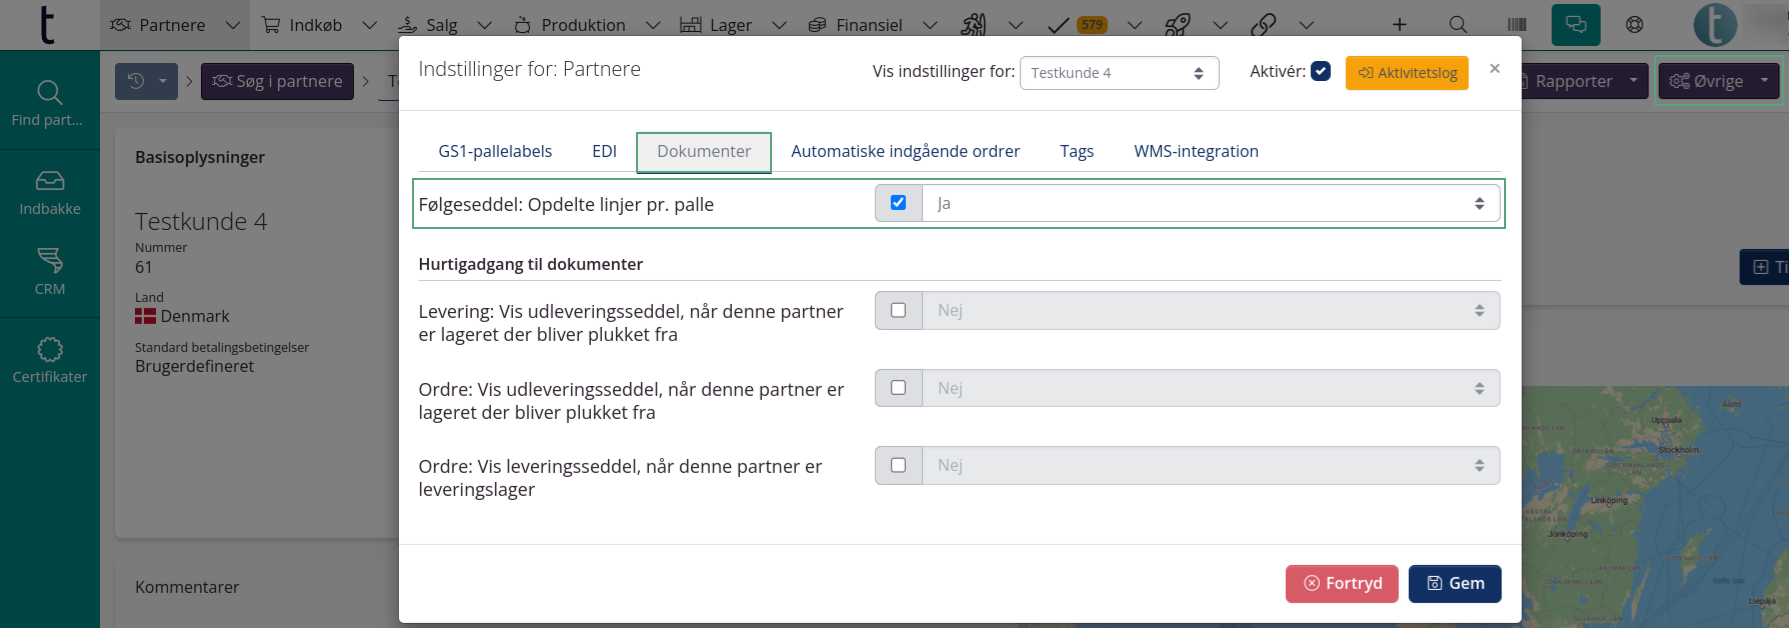This screenshot has width=1789, height=628.
Task: Open Indbakke in the left sidebar
Action: [50, 192]
